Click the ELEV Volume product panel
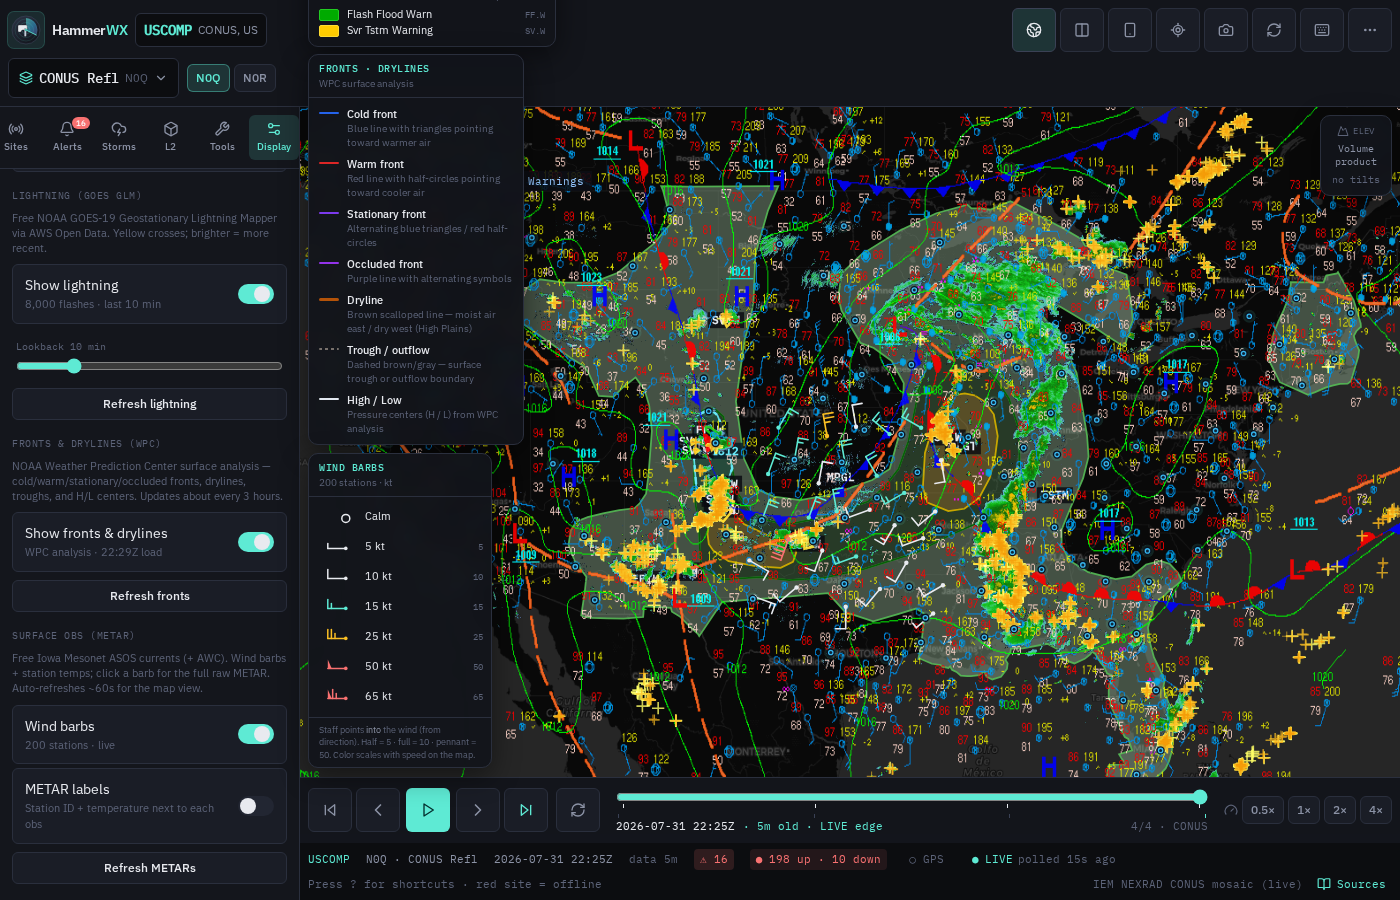The height and width of the screenshot is (900, 1400). [1356, 155]
